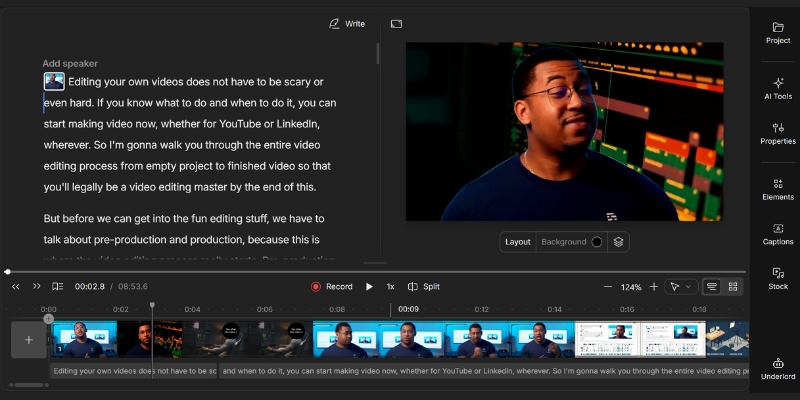Zoom in the timeline with plus
Image resolution: width=800 pixels, height=400 pixels.
pos(654,287)
